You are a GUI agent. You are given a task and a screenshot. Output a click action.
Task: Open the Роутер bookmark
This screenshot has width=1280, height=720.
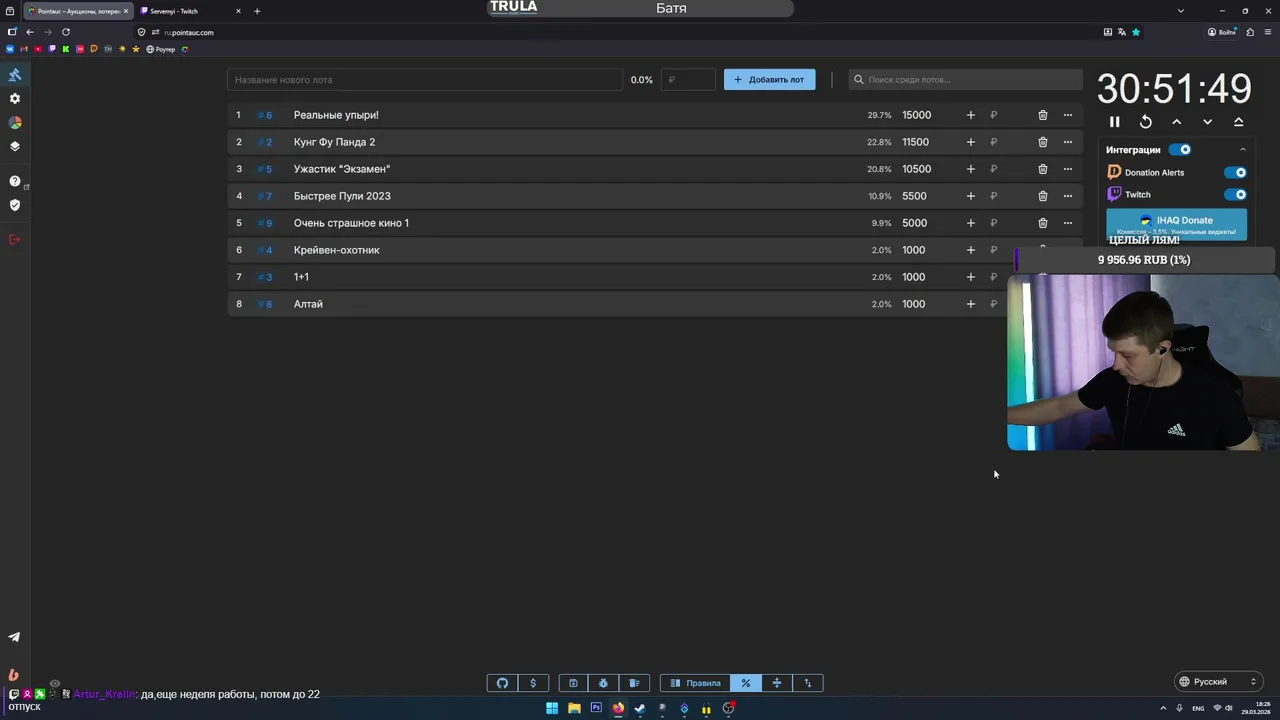point(161,49)
